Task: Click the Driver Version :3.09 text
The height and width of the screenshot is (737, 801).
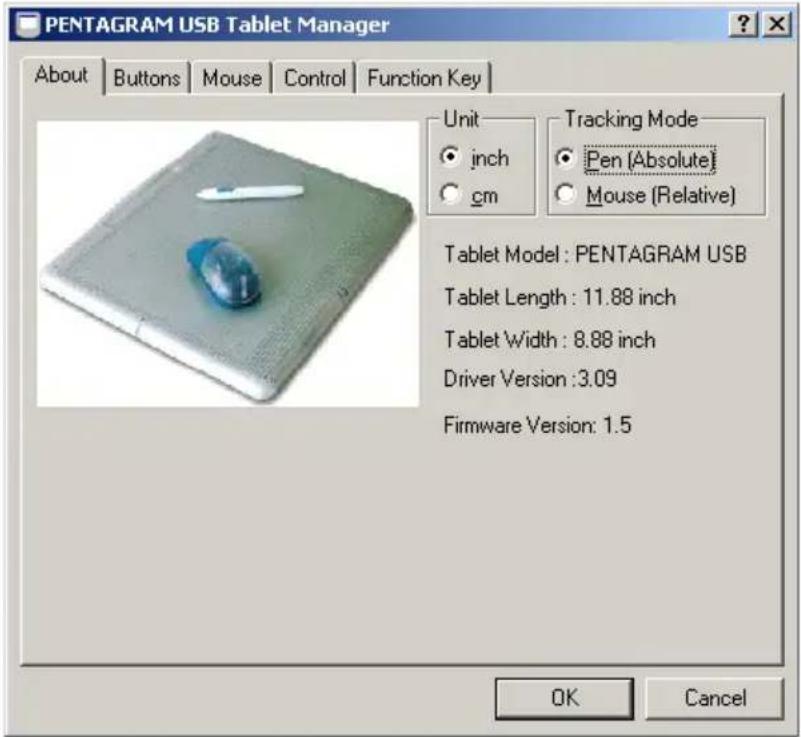Action: (530, 379)
